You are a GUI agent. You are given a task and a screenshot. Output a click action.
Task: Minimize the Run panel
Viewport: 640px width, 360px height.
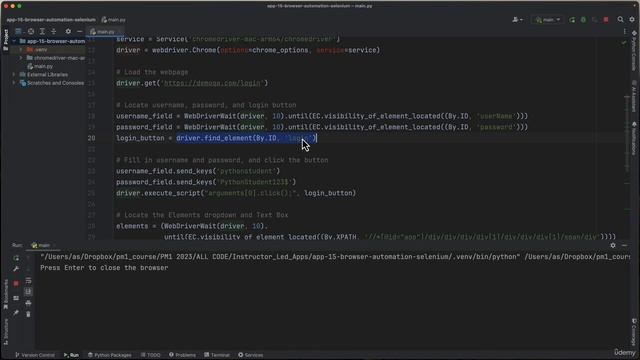(624, 245)
